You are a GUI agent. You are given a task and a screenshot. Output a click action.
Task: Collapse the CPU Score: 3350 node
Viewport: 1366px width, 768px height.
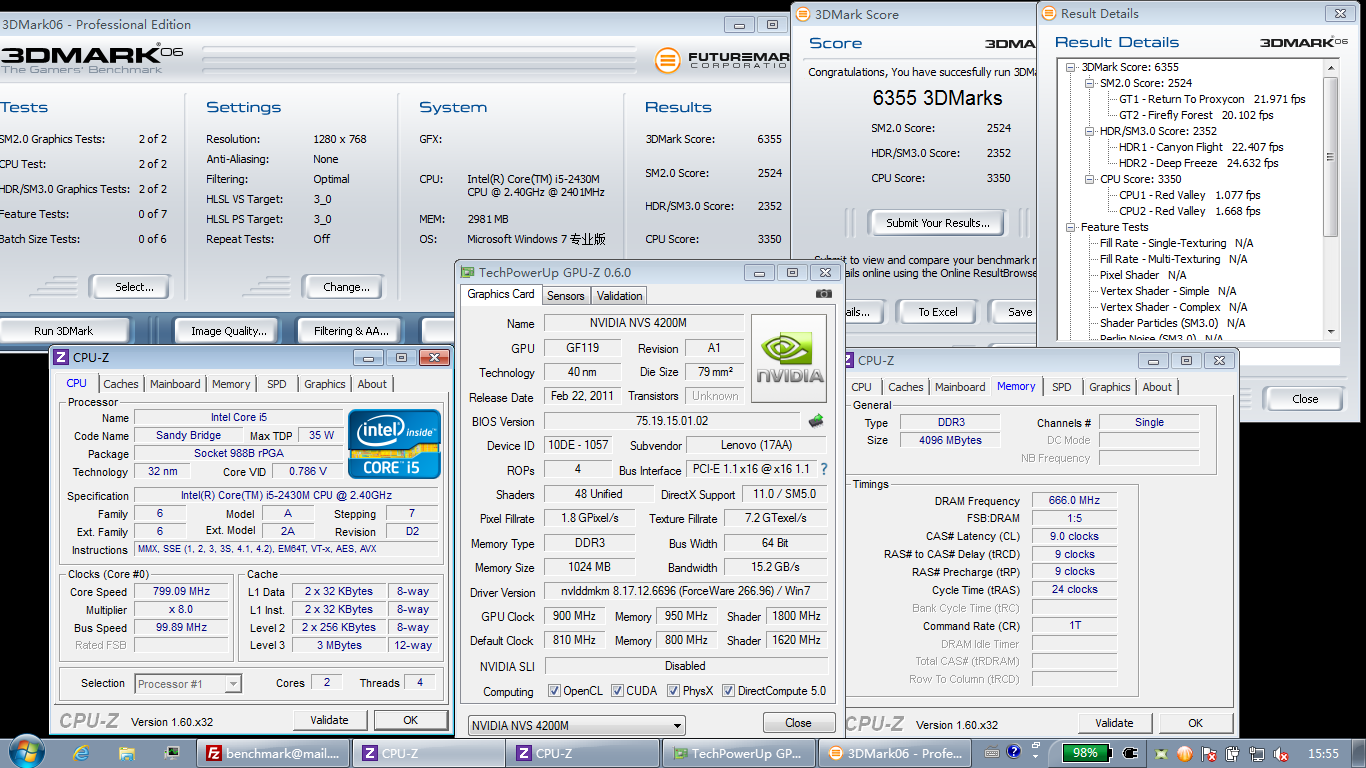tap(1090, 179)
